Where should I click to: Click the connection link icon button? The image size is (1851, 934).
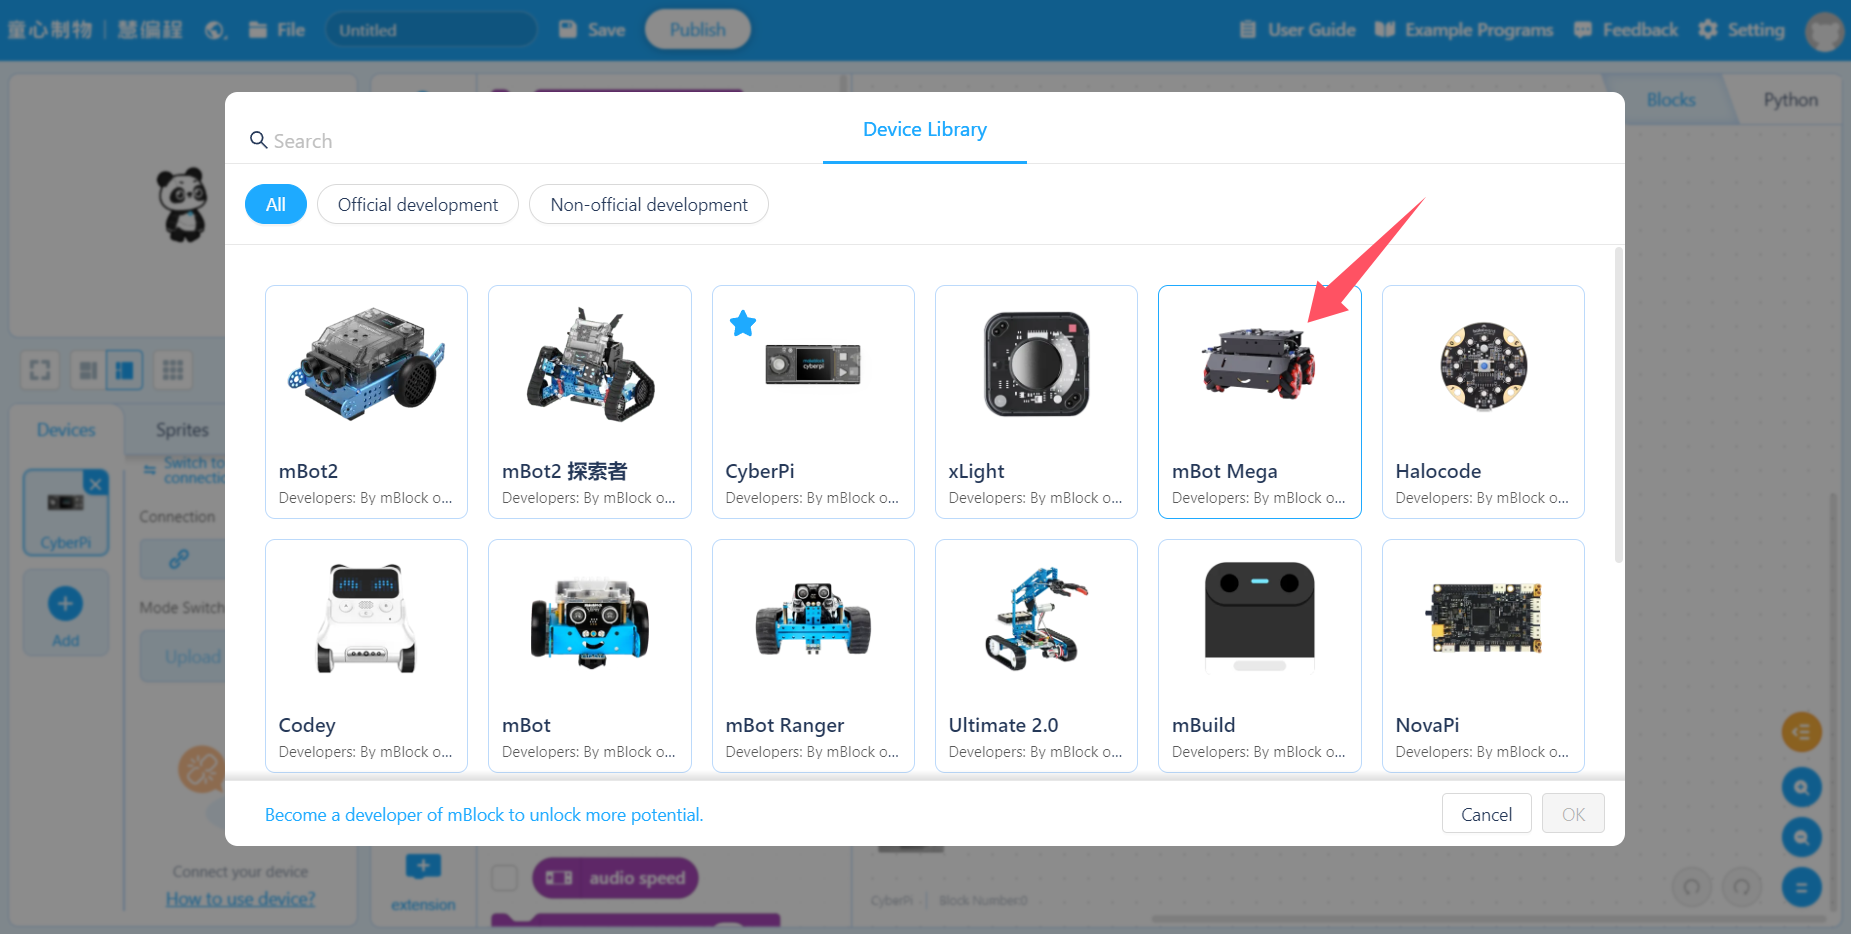[179, 559]
